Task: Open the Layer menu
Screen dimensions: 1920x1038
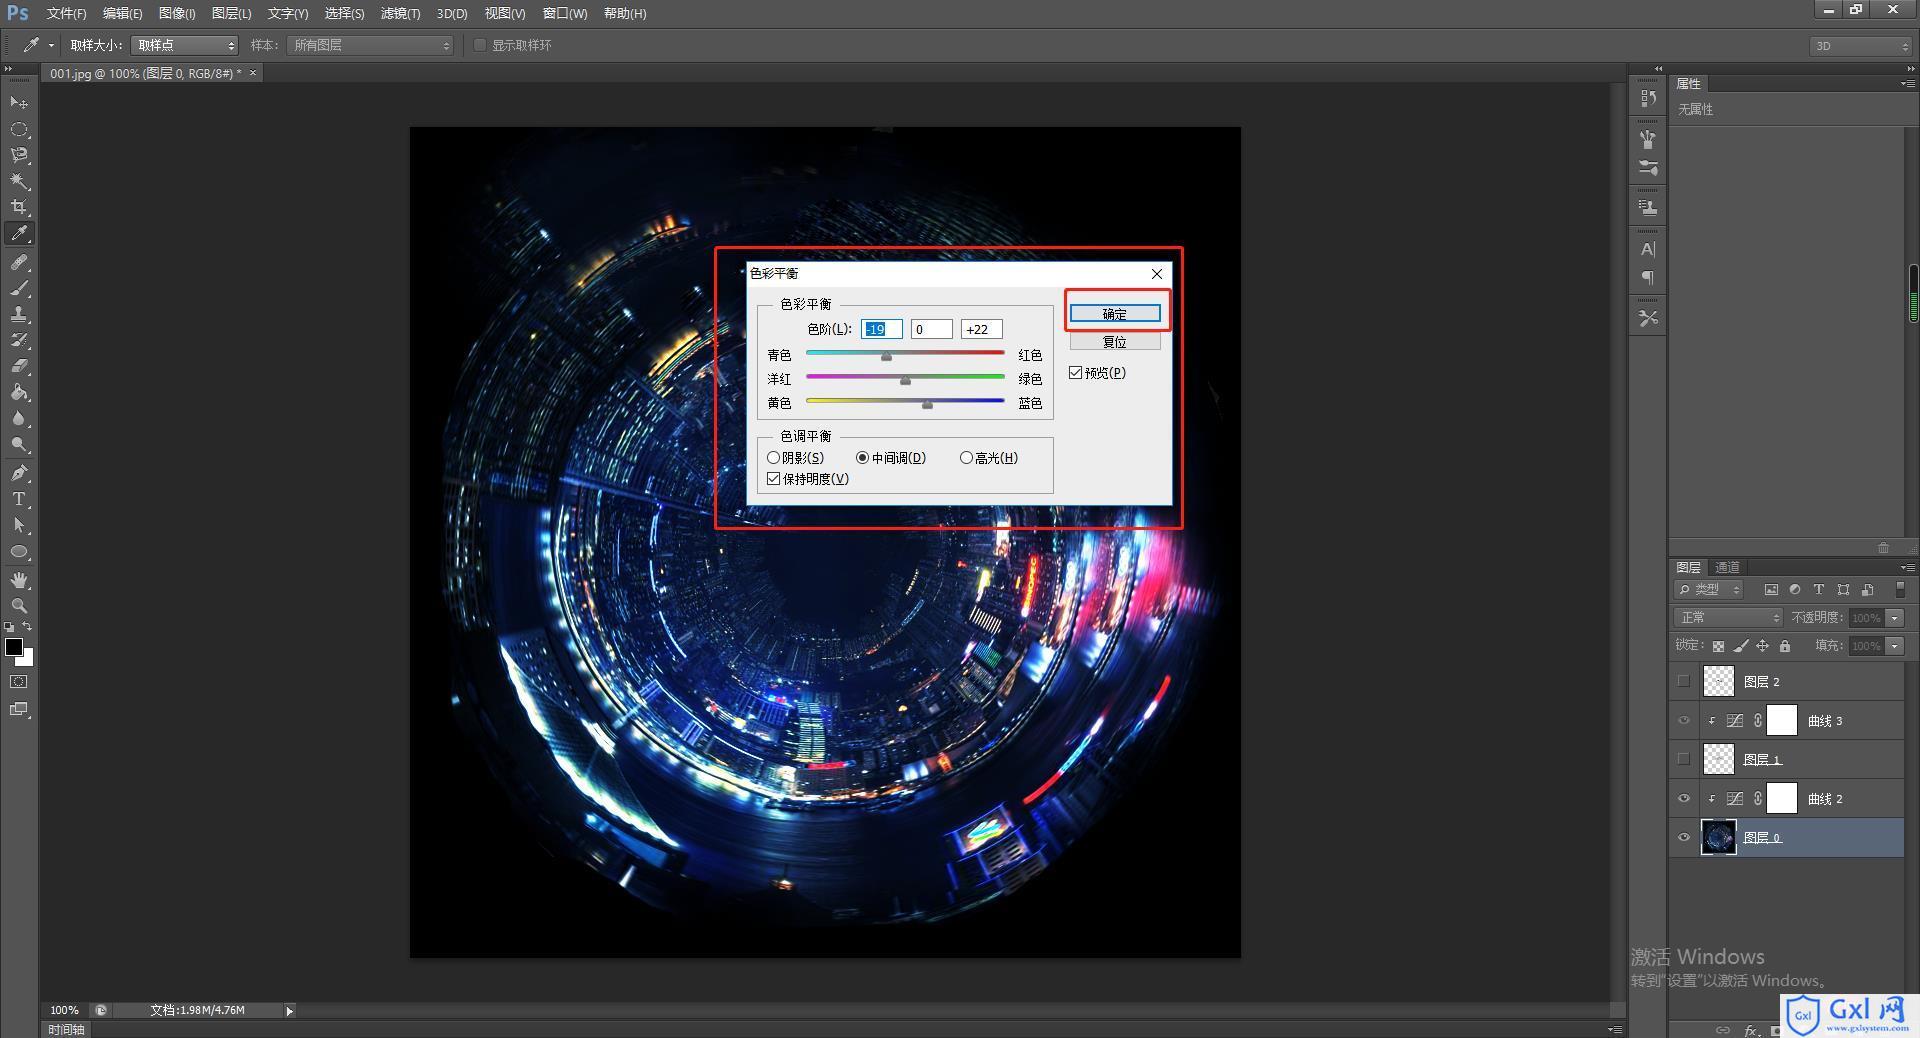Action: (x=231, y=13)
